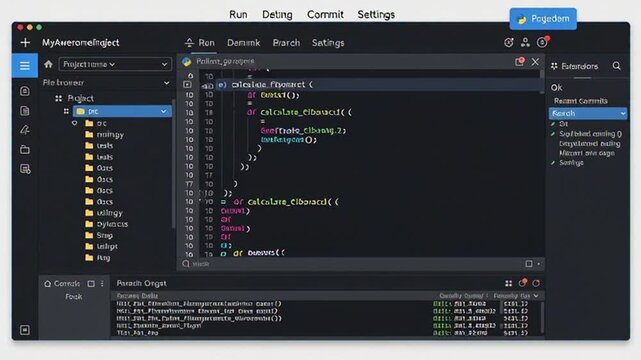
Task: Click the editor tab icon with red dot
Action: (519, 62)
